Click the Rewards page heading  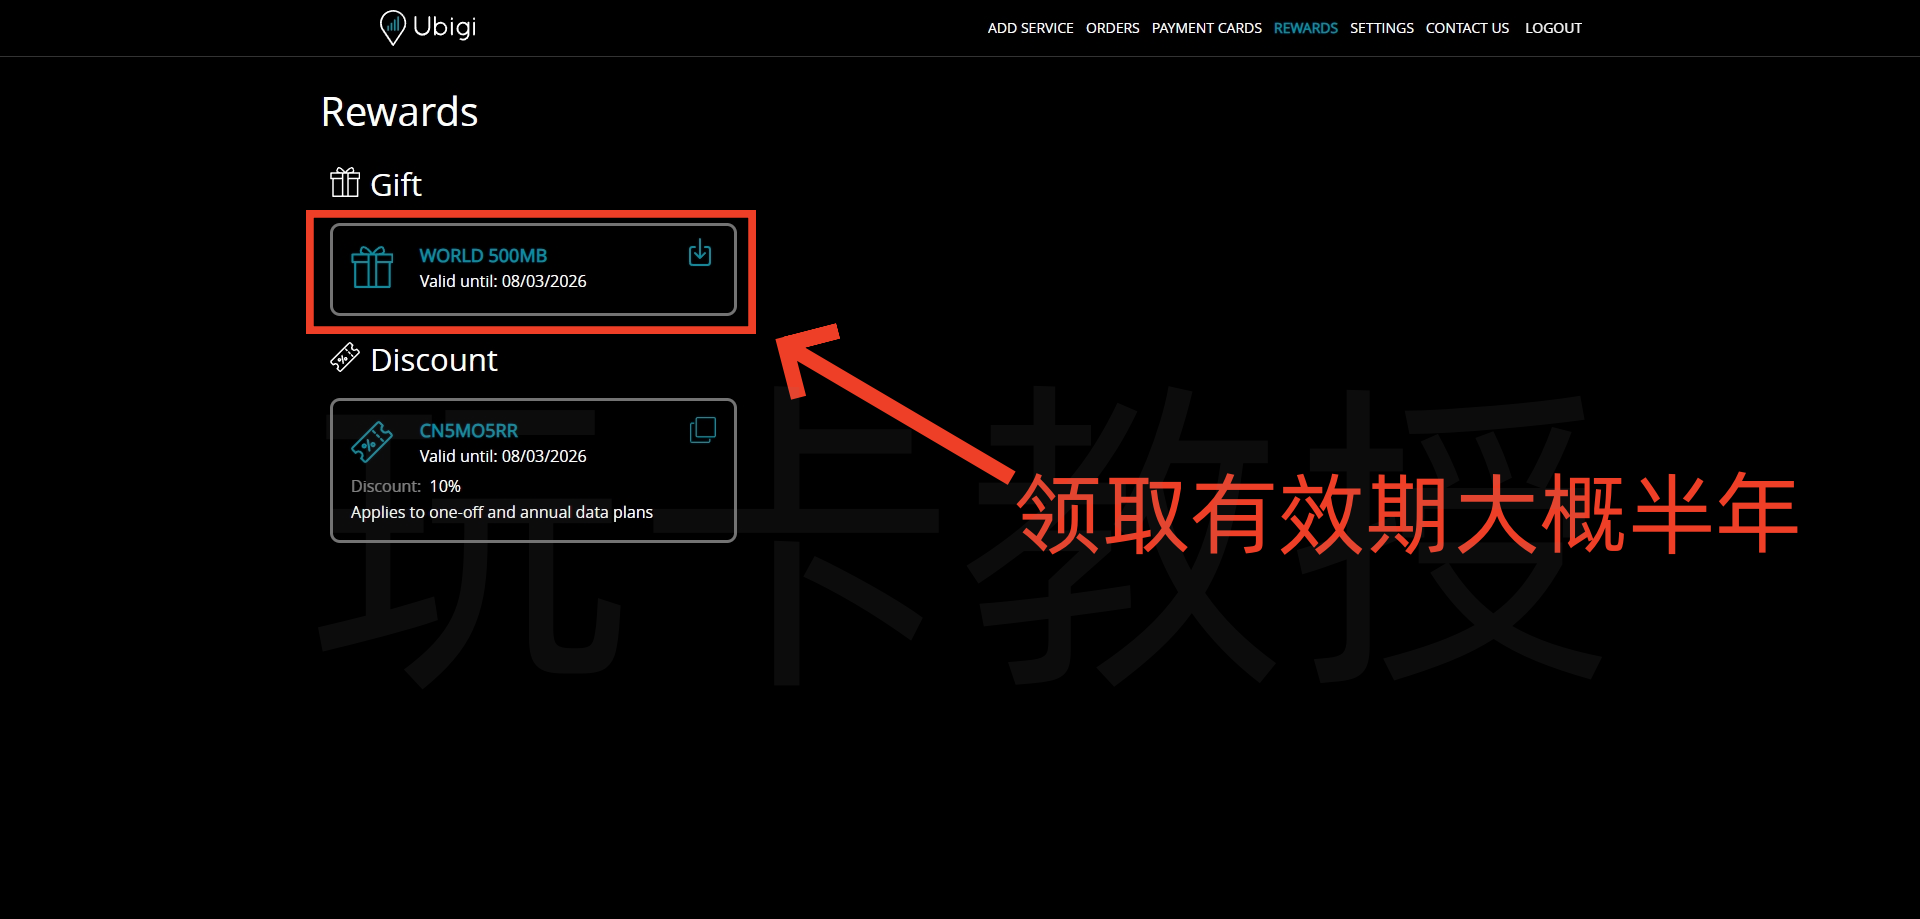click(x=399, y=112)
